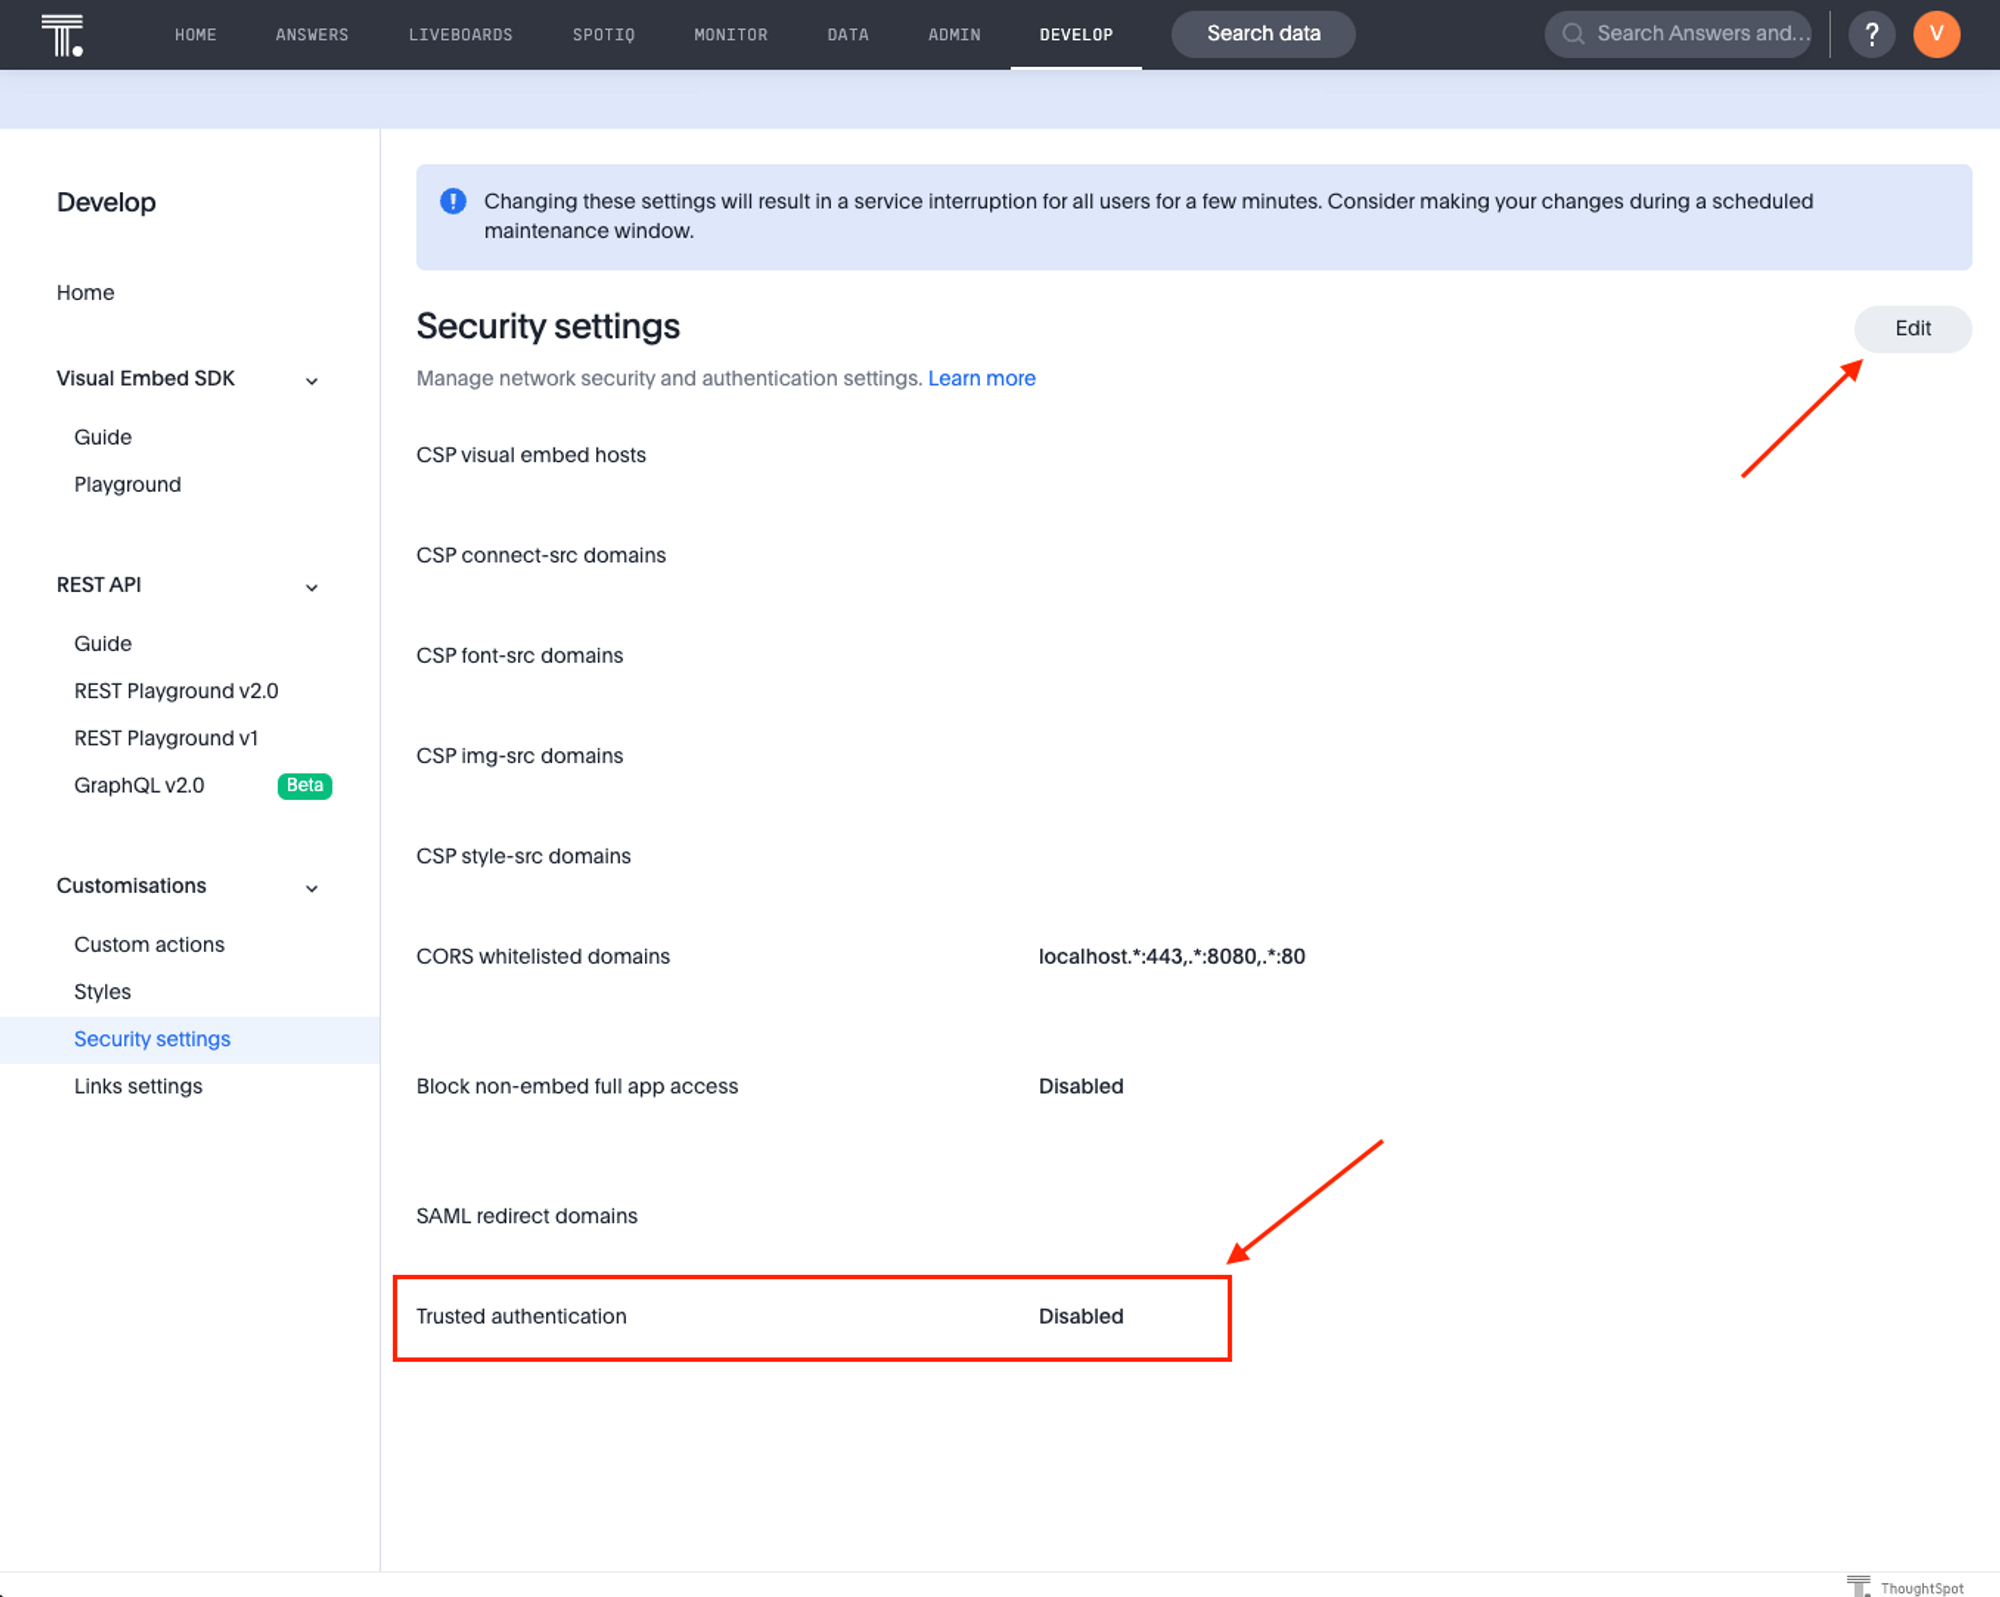The image size is (2000, 1597).
Task: Click the ThoughtSpot logo icon
Action: [62, 35]
